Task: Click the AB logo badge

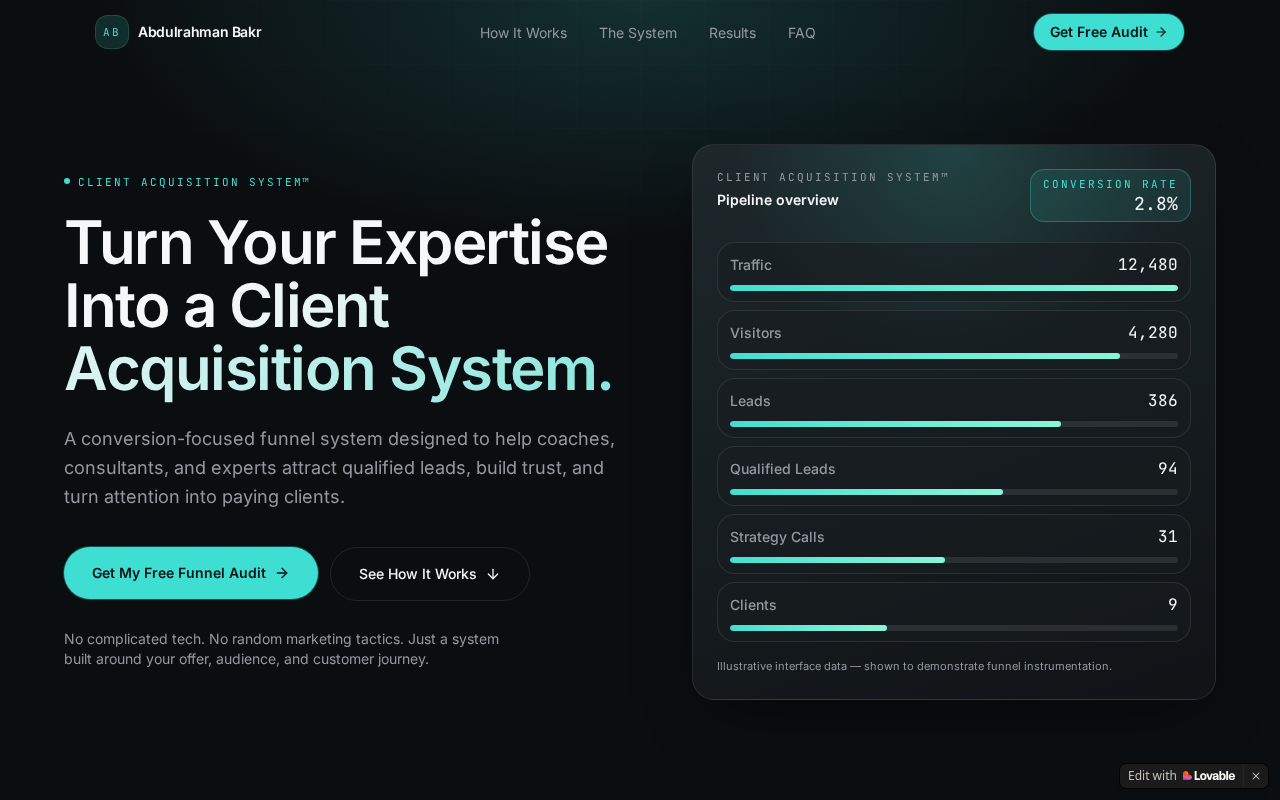Action: (112, 32)
